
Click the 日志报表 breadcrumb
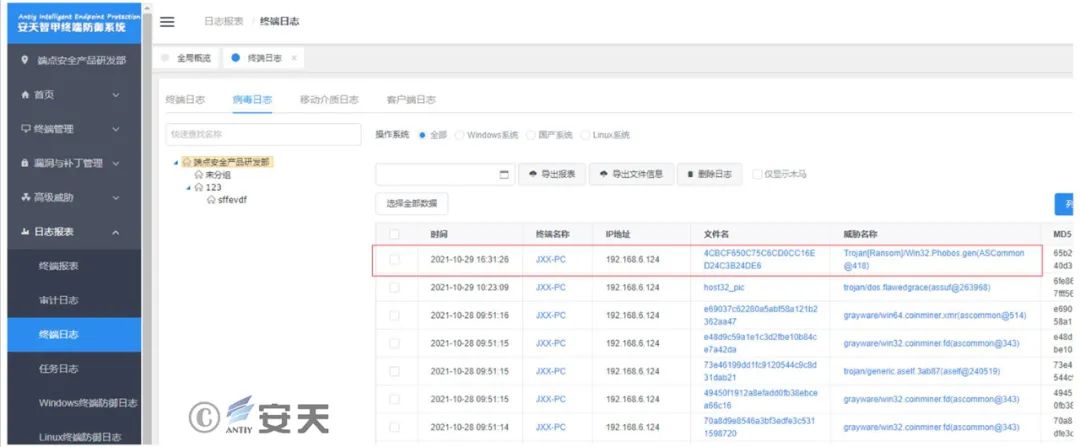[224, 21]
